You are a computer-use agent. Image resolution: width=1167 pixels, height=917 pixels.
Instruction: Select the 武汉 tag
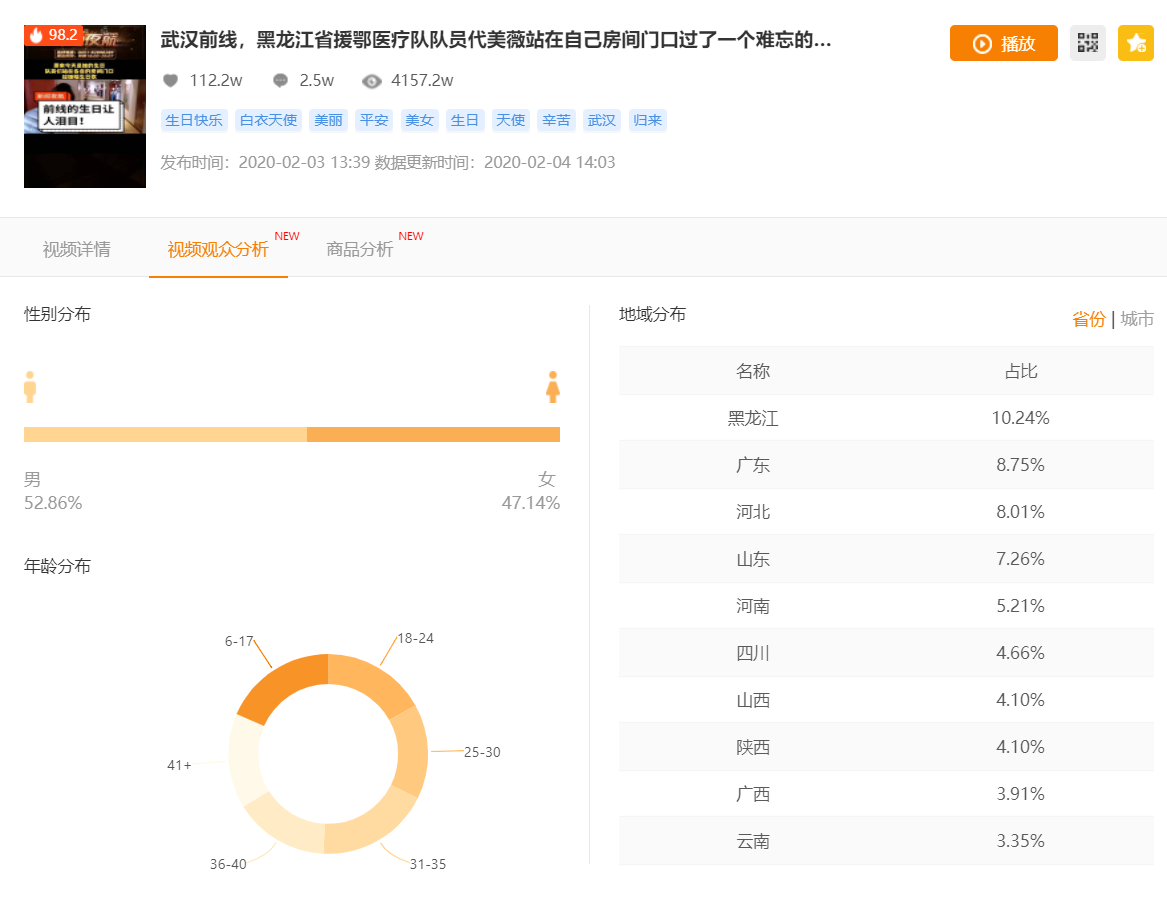pyautogui.click(x=602, y=120)
